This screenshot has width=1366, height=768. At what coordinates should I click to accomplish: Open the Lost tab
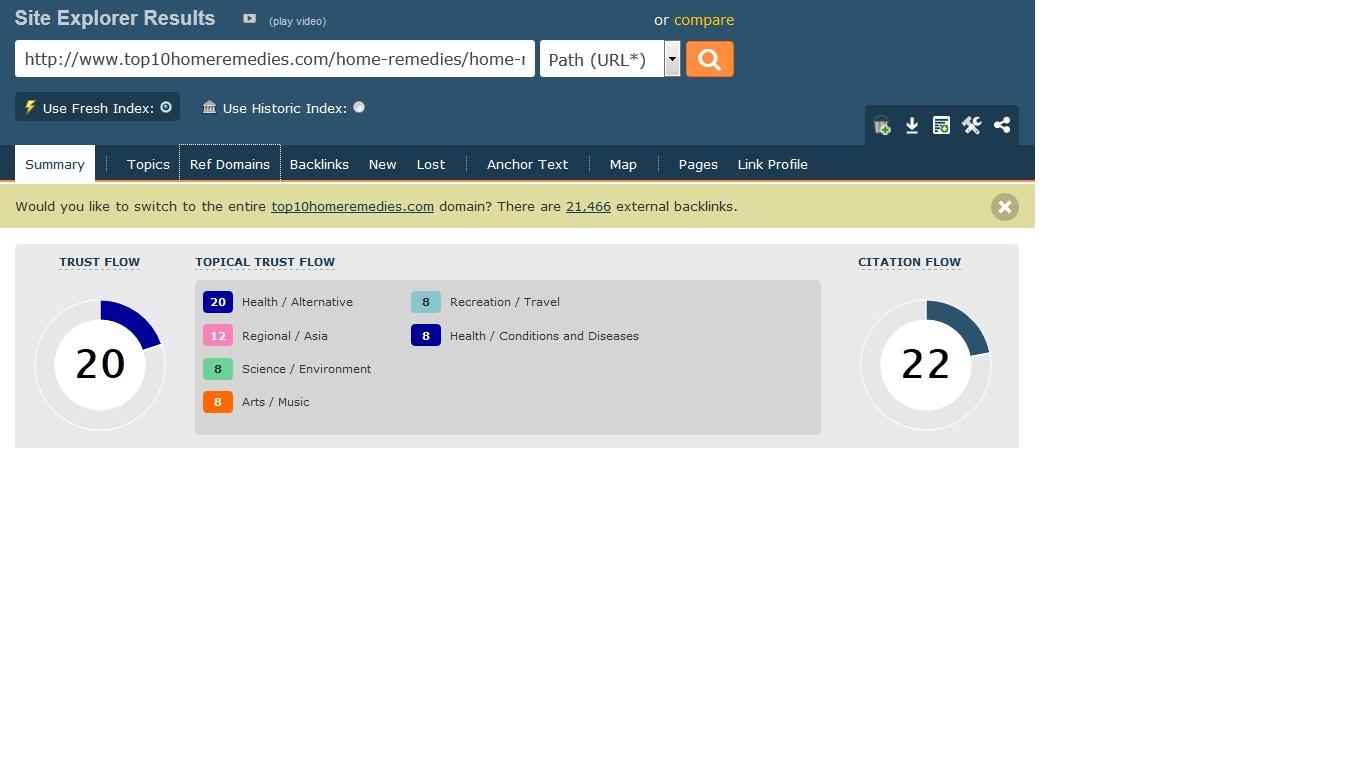[x=431, y=164]
